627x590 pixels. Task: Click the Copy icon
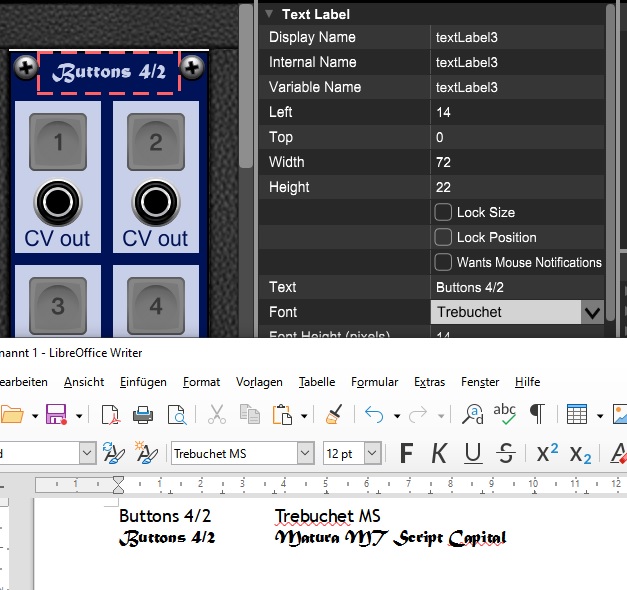(x=250, y=414)
